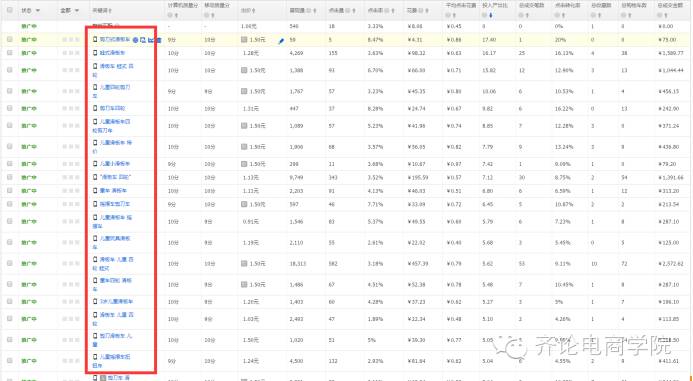The width and height of the screenshot is (693, 381).
Task: Click the sort arrow beside the 关键词 header
Action: pos(110,10)
